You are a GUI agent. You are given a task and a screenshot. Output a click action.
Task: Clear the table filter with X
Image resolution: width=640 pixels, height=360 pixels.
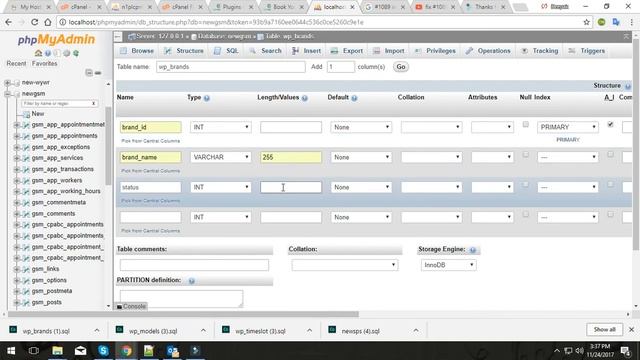pos(93,104)
